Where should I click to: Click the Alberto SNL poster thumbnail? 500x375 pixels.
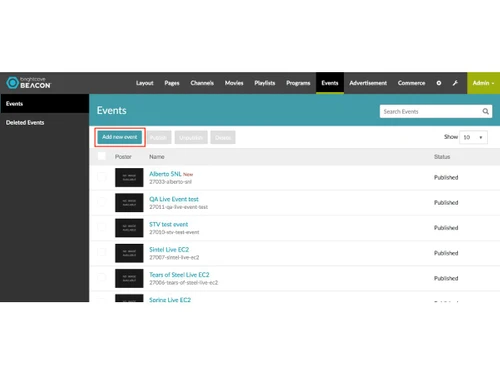tap(129, 177)
